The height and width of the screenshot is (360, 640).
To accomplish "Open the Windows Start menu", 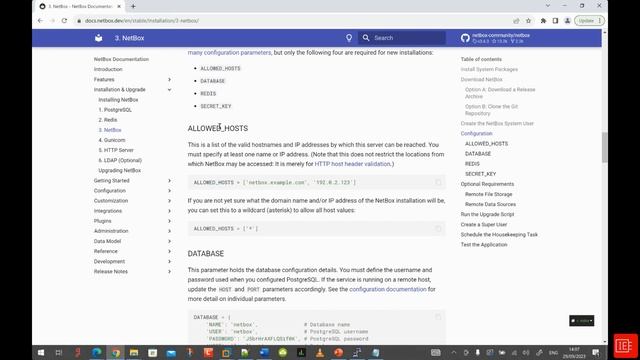I will tap(41, 353).
